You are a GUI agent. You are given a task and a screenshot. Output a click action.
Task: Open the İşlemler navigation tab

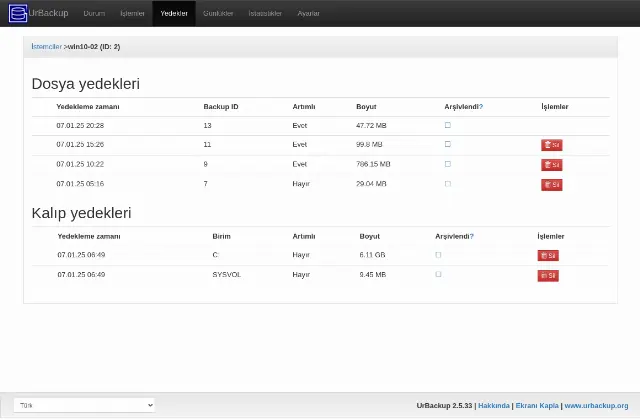tap(132, 13)
